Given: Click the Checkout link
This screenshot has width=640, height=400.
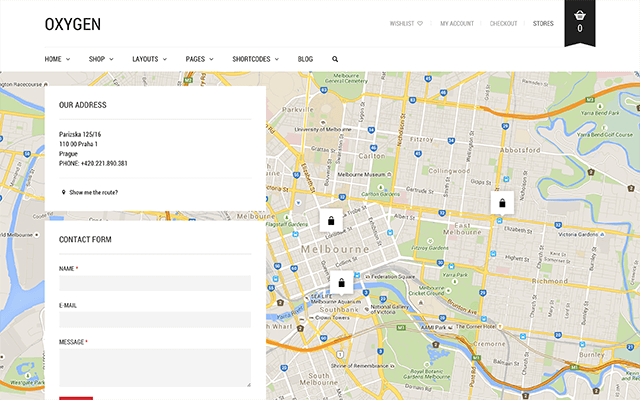Looking at the screenshot, I should click(504, 23).
